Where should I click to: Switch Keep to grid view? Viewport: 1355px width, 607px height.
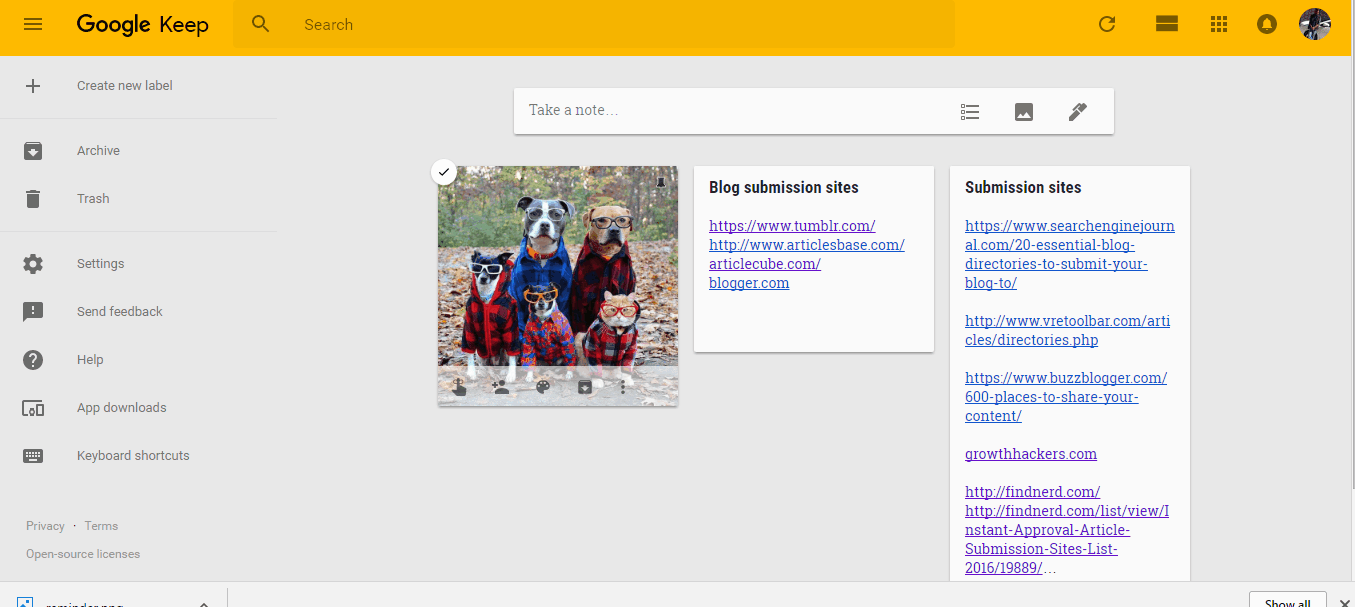pyautogui.click(x=1166, y=24)
